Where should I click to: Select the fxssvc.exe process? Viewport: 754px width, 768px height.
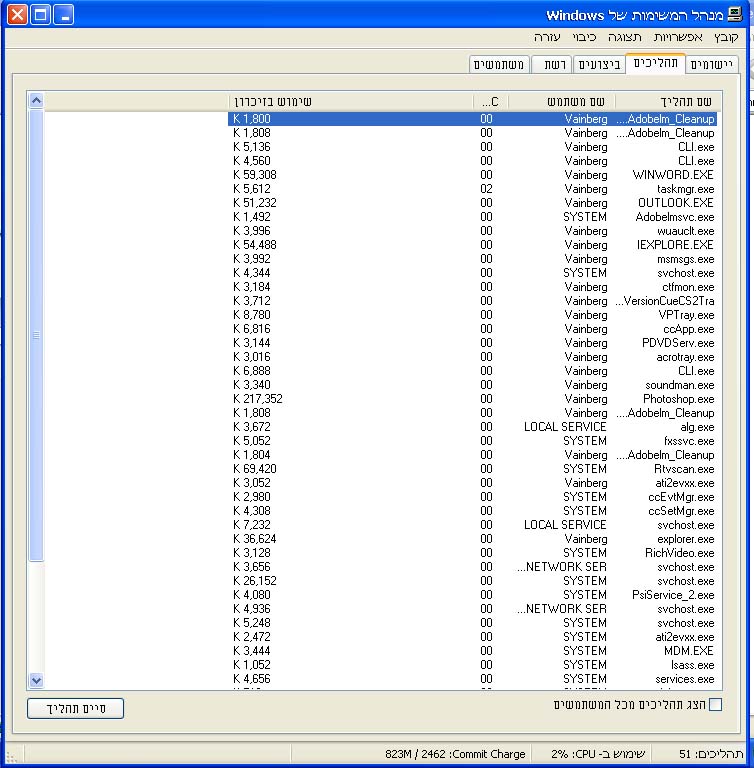(472, 441)
